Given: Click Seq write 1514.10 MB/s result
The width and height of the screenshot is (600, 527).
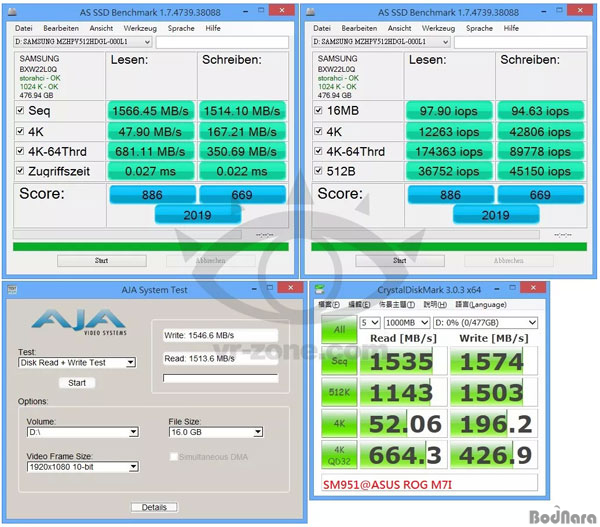Looking at the screenshot, I should (x=242, y=111).
